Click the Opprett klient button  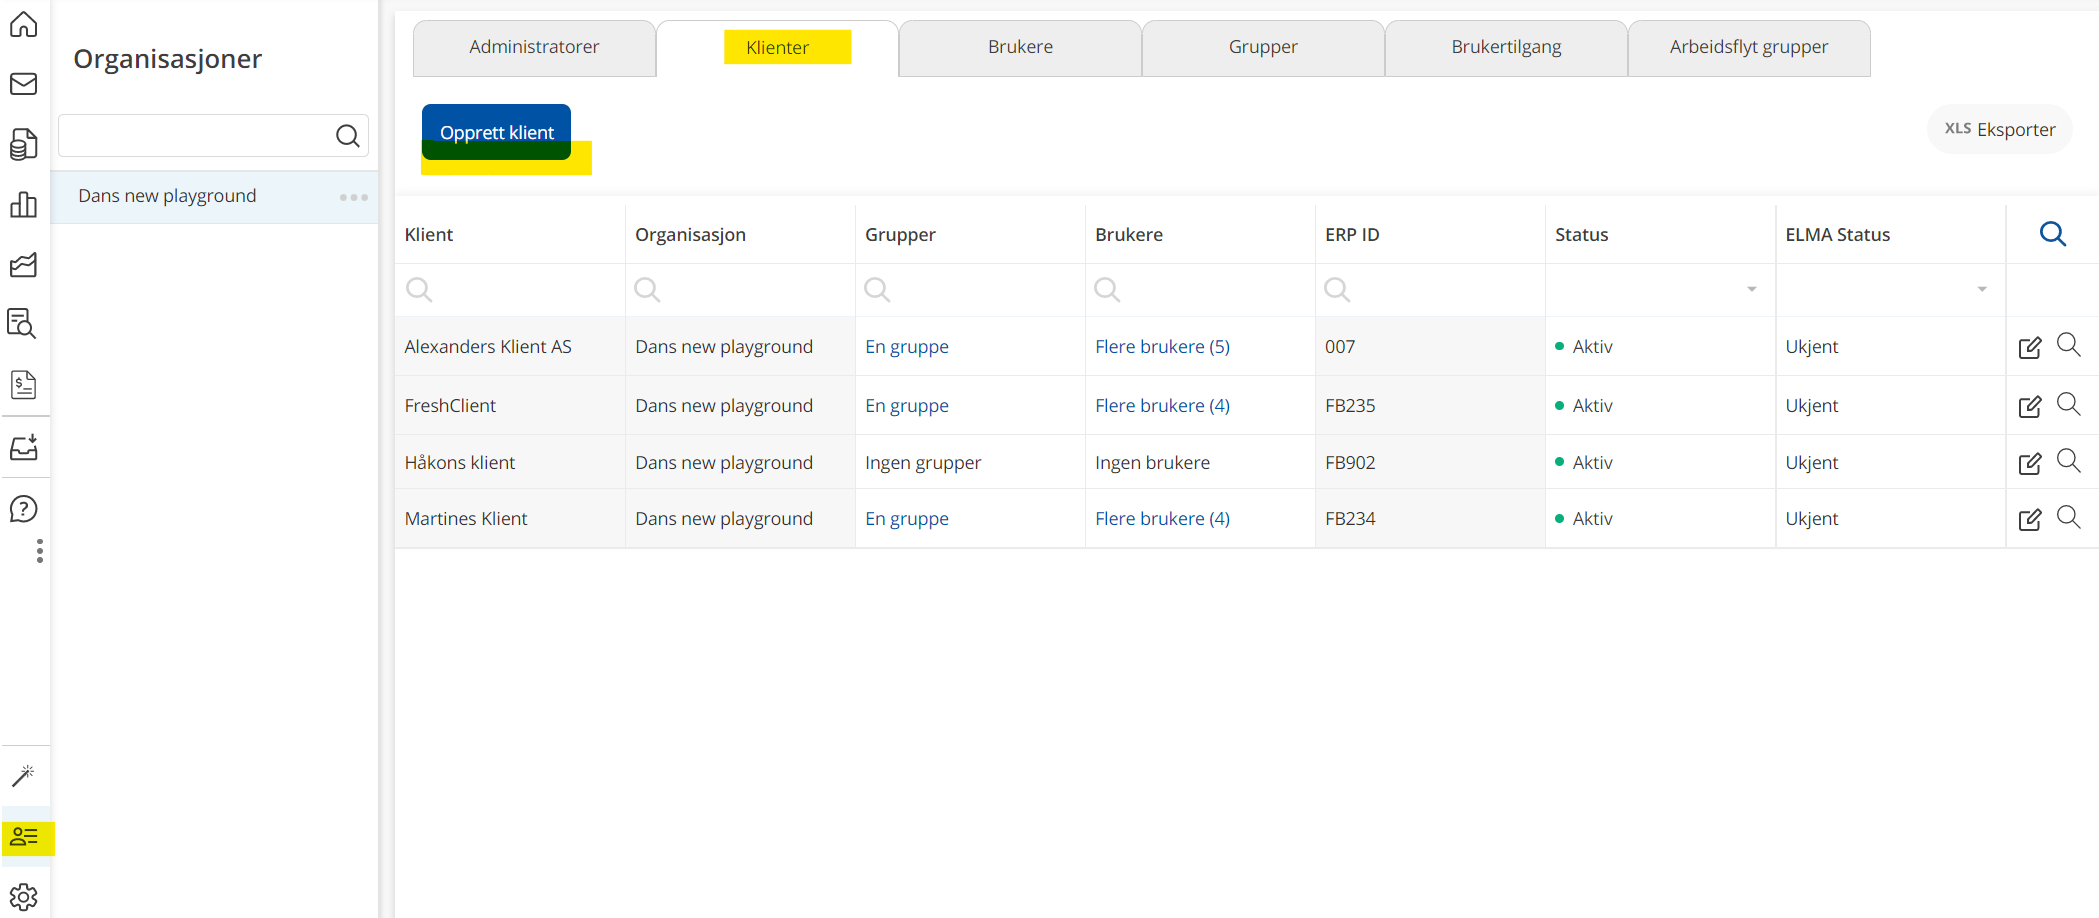[496, 132]
